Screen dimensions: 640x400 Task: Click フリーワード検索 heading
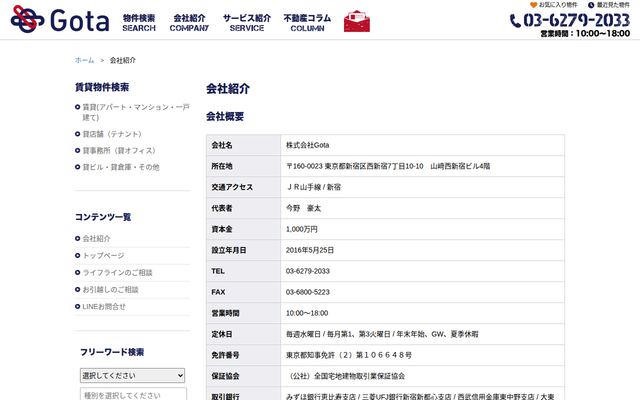tap(112, 352)
